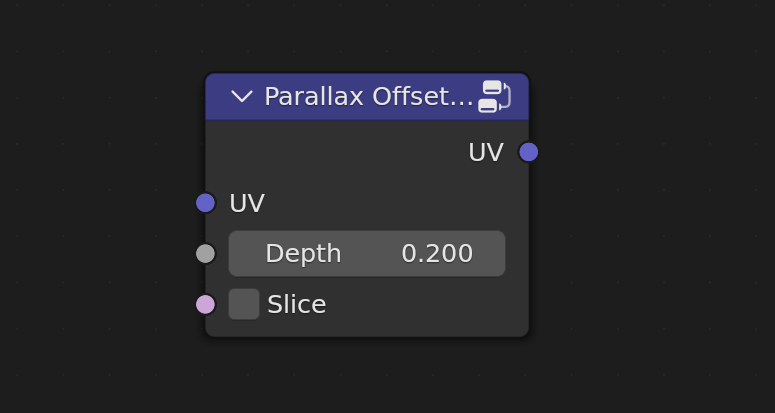Click the pink Slice input socket
The image size is (775, 413).
[206, 304]
